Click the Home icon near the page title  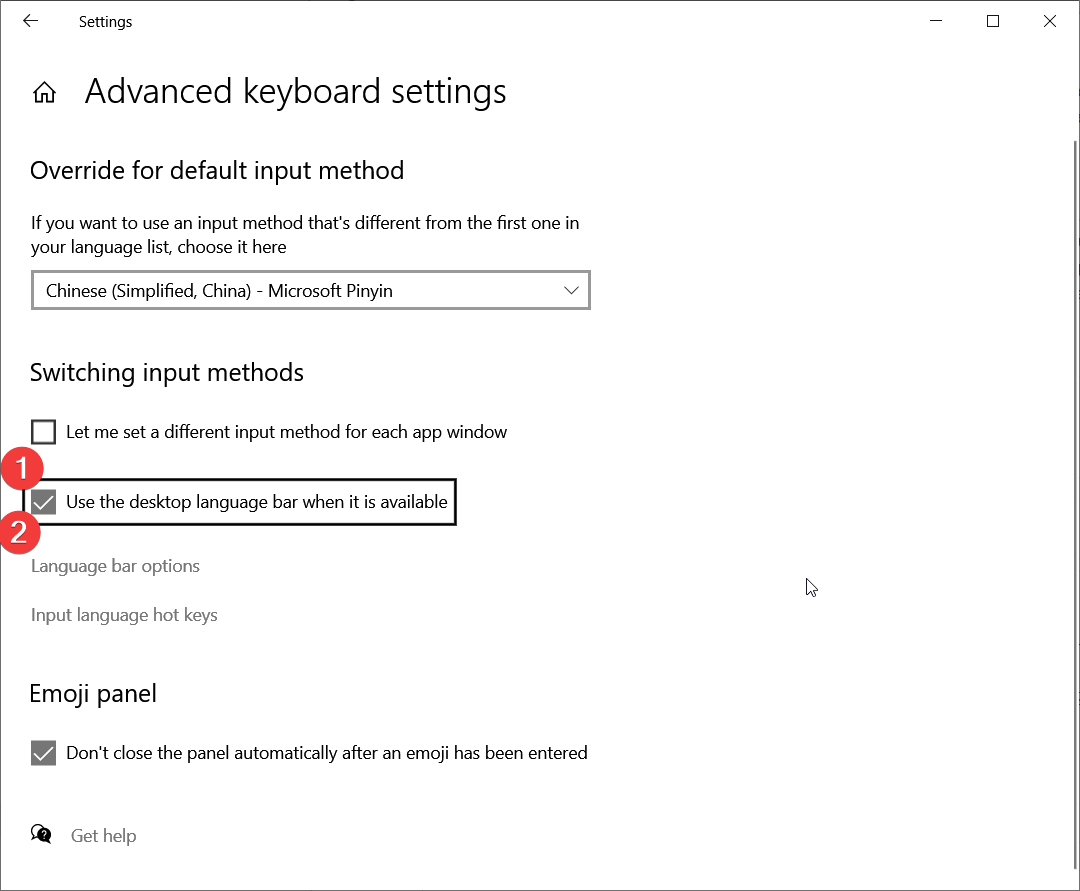(44, 91)
